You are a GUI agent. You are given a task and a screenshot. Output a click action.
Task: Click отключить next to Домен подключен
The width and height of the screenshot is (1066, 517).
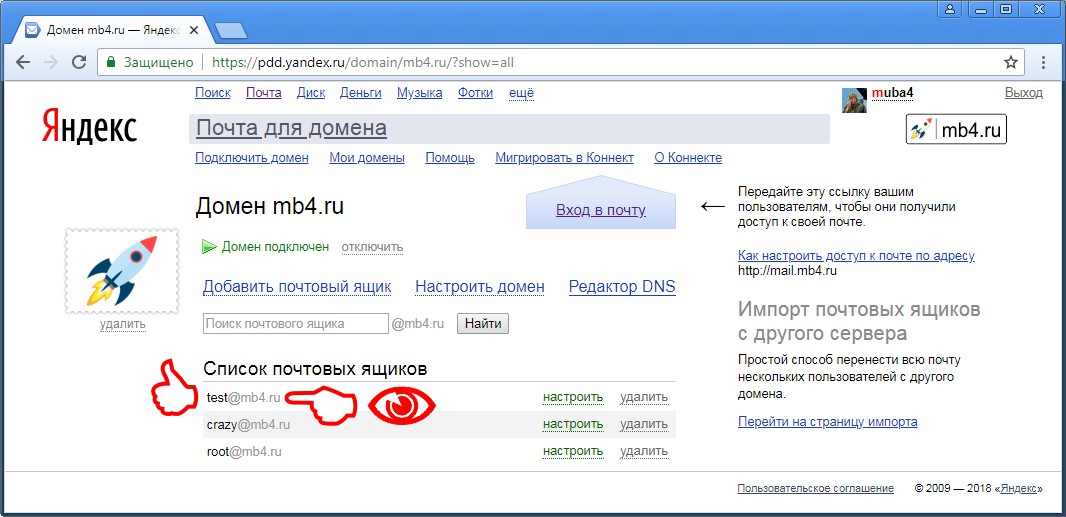(372, 246)
